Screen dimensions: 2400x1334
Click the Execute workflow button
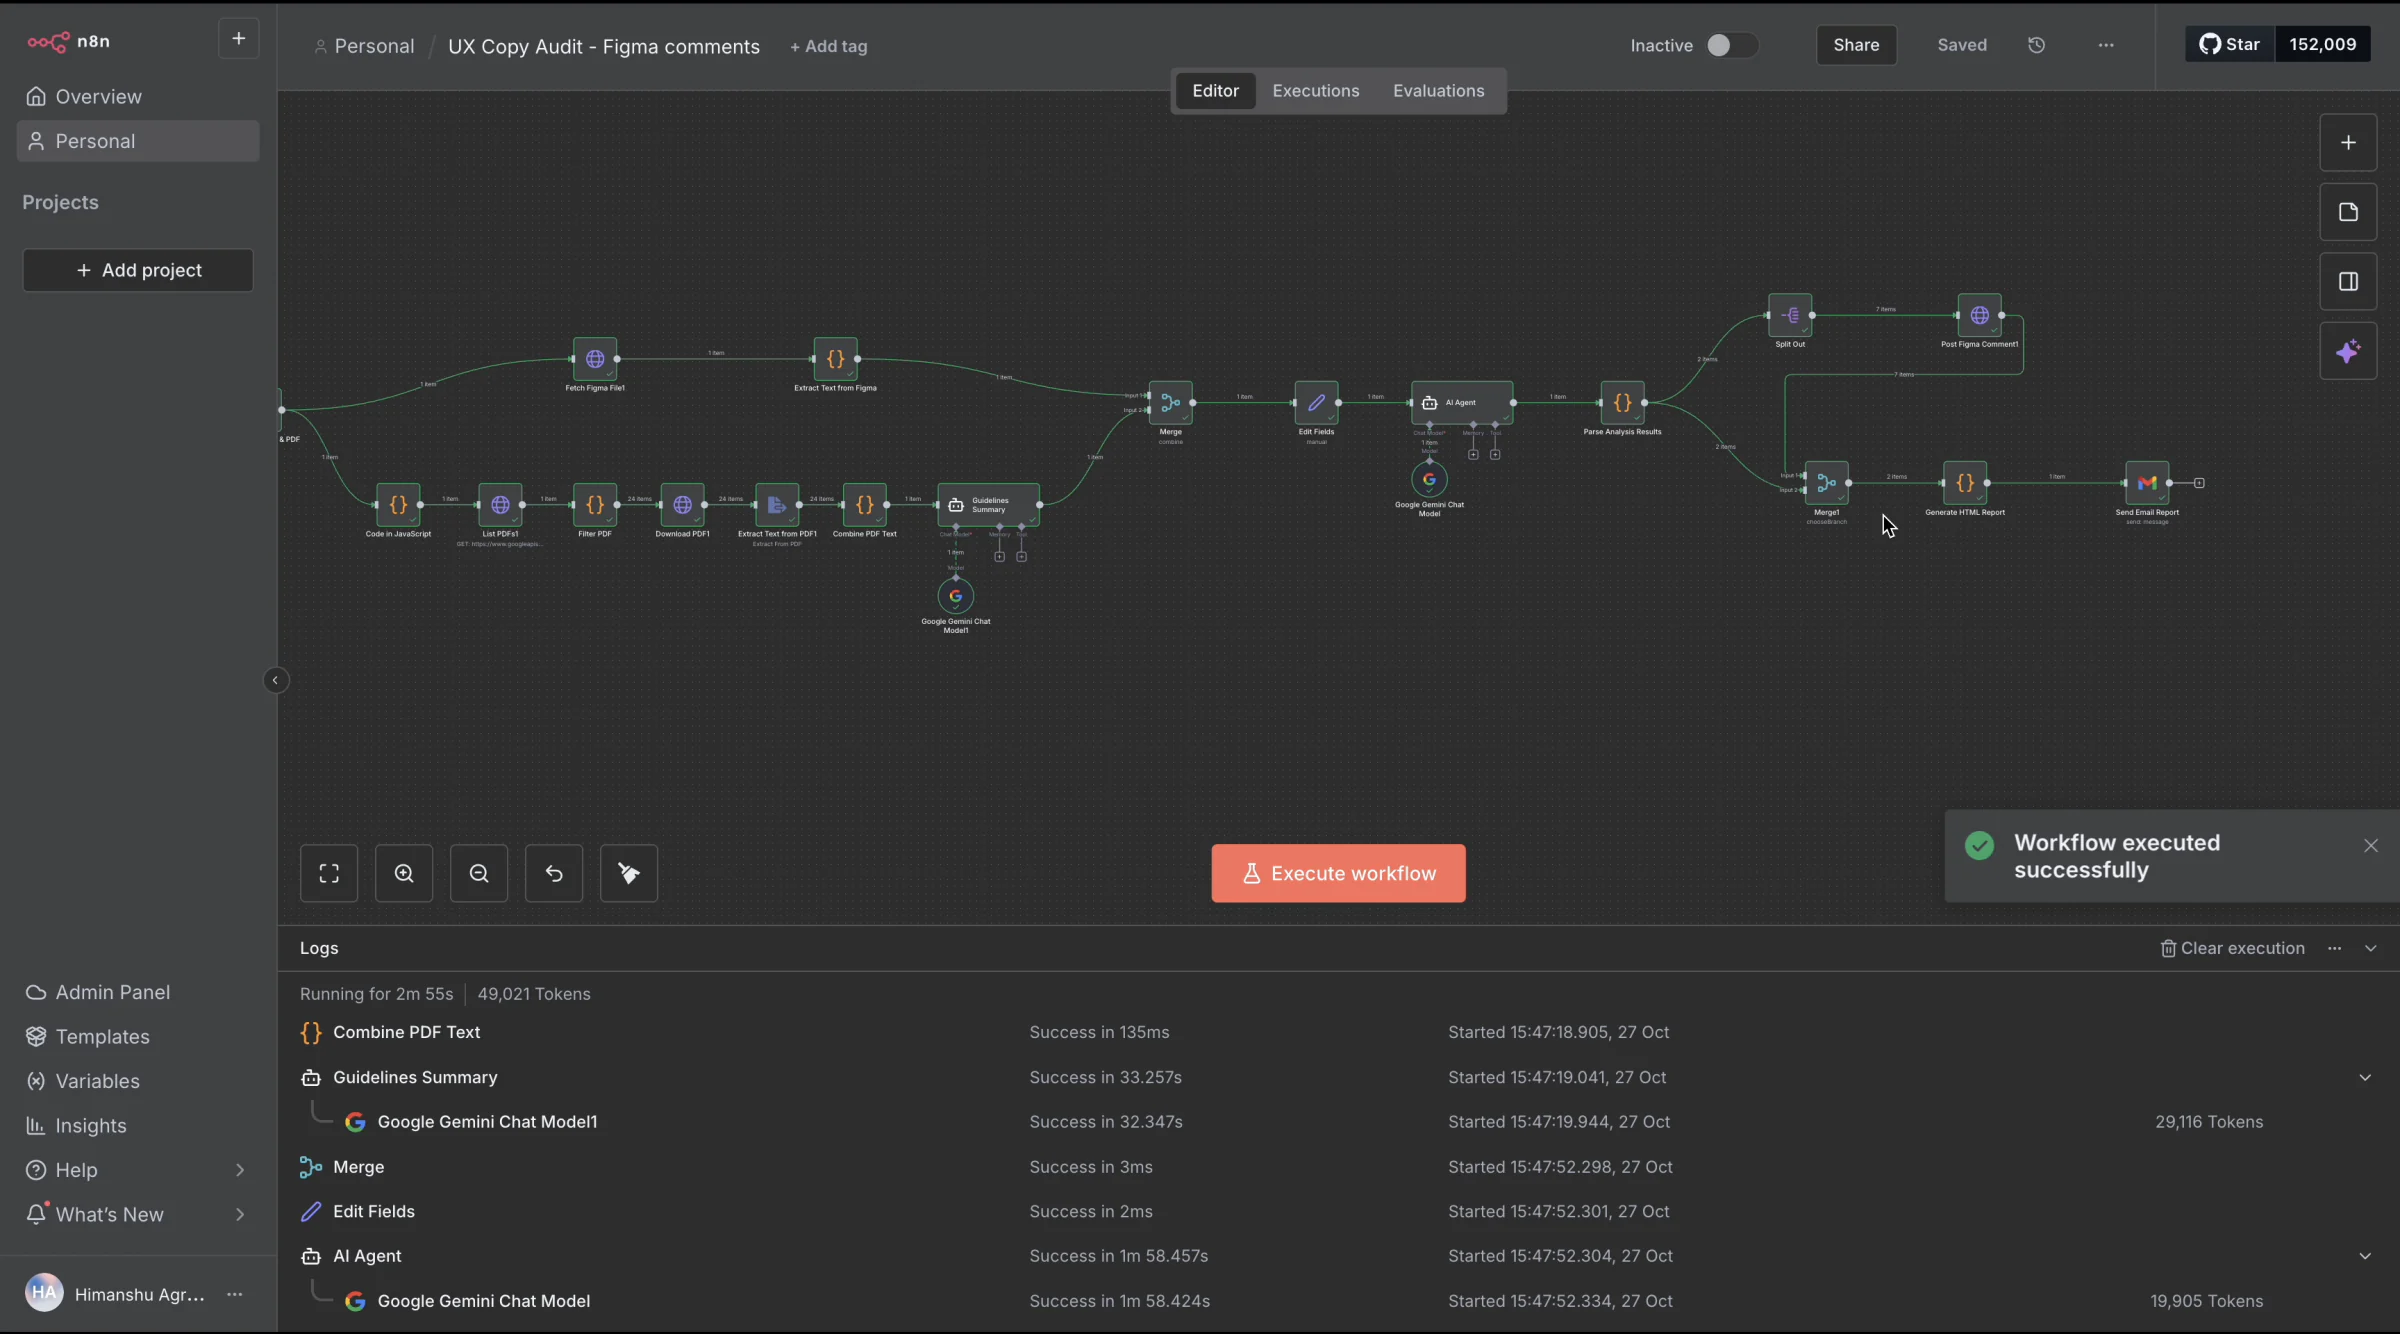click(x=1338, y=873)
